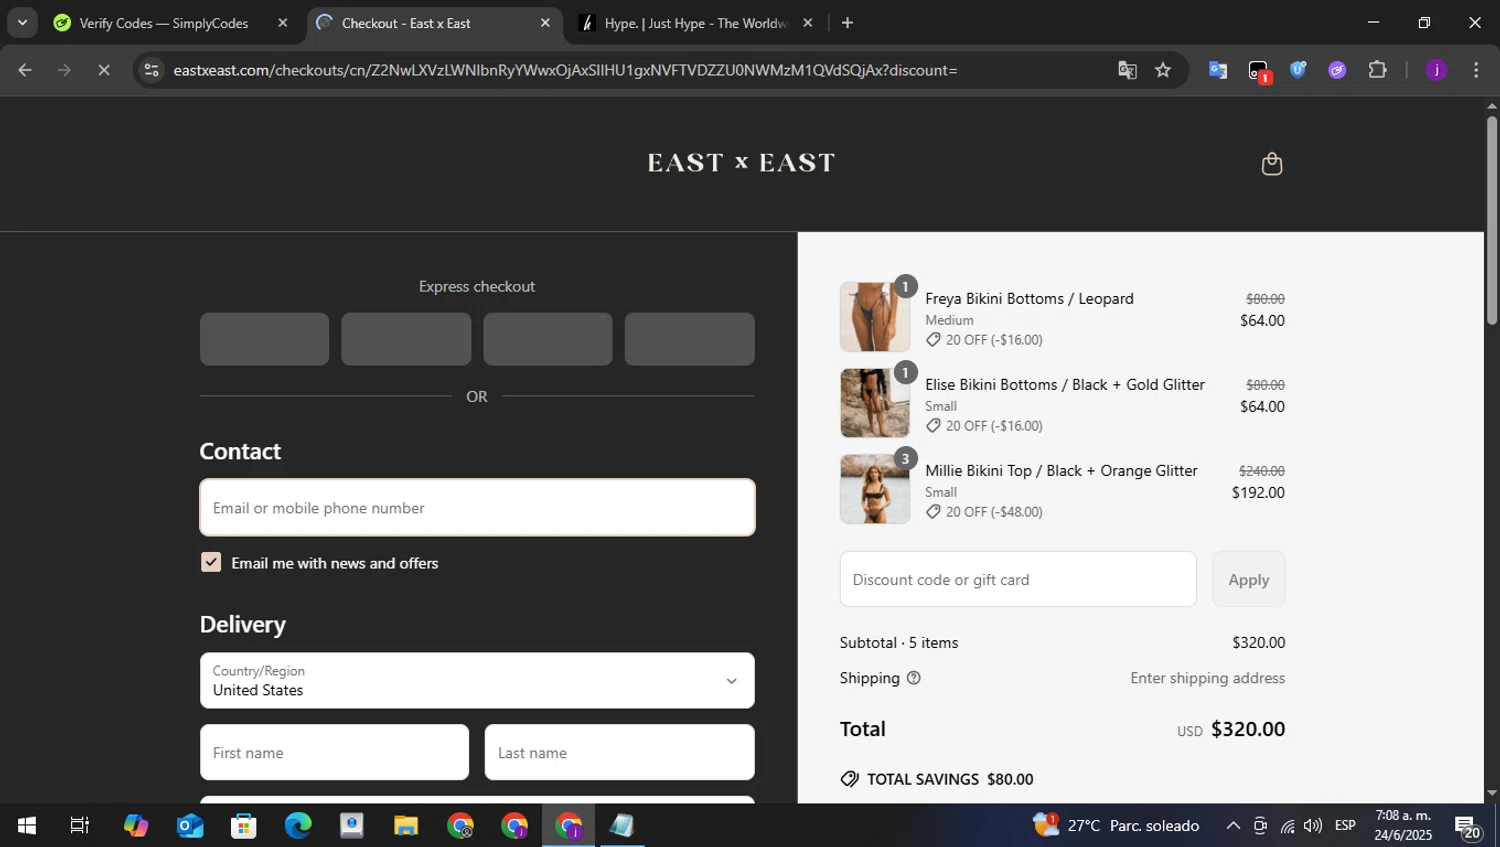The image size is (1500, 847).
Task: Open the tab search dropdown arrow
Action: [x=22, y=23]
